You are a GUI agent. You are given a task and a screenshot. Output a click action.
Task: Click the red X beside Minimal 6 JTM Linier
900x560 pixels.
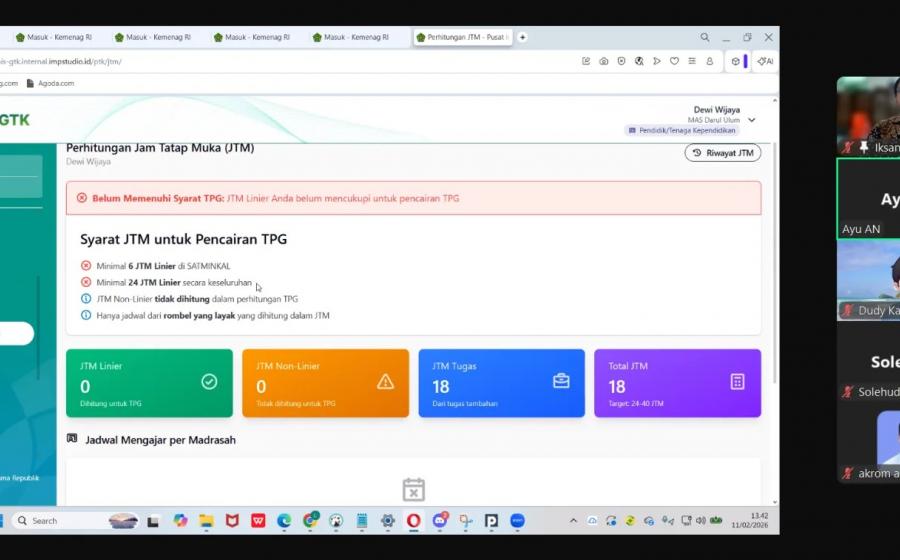(x=86, y=266)
